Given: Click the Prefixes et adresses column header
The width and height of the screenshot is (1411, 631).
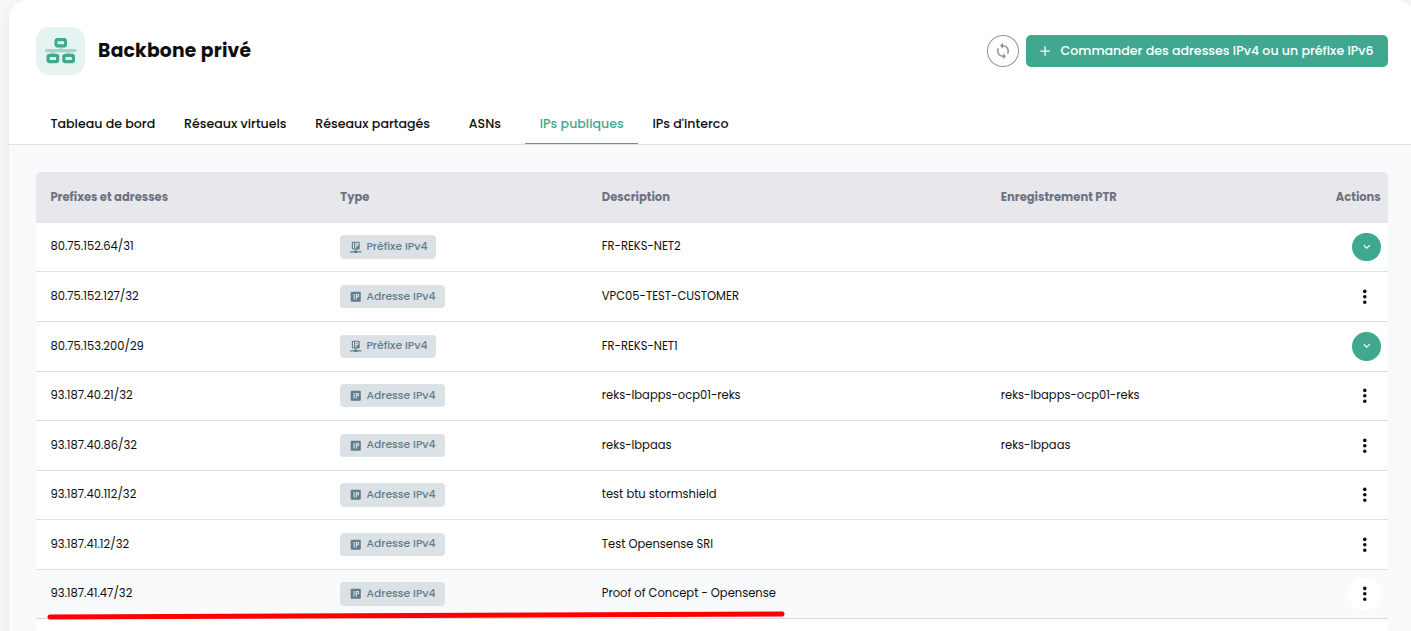Looking at the screenshot, I should click(x=109, y=197).
